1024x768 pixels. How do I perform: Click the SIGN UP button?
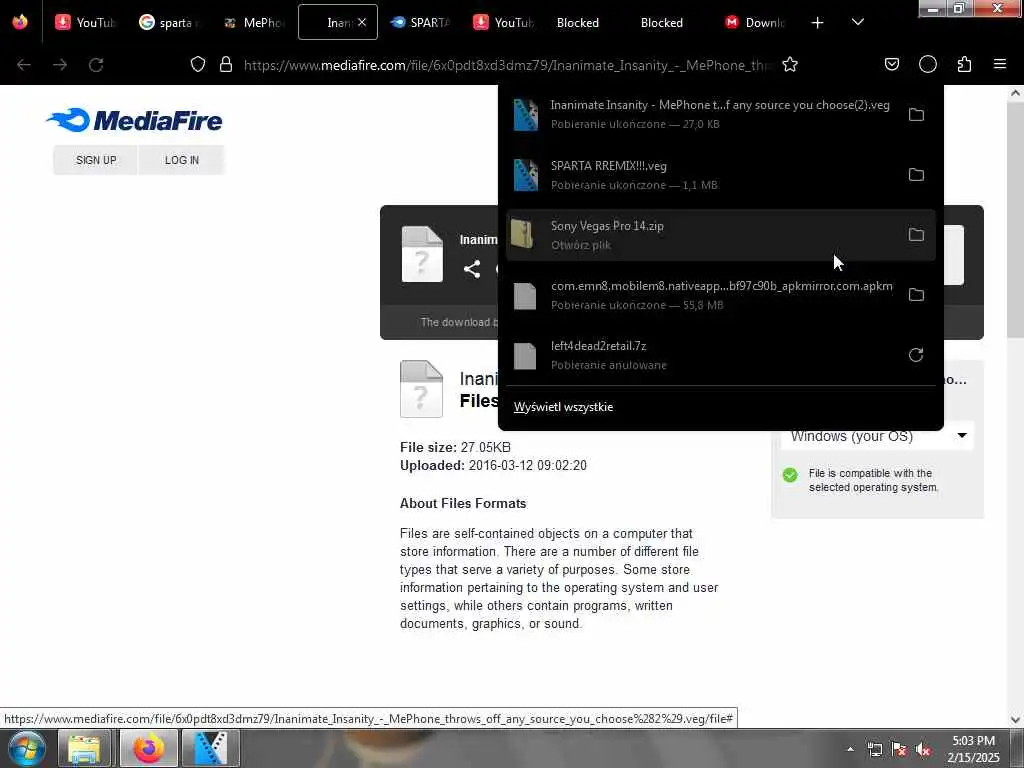(x=96, y=160)
